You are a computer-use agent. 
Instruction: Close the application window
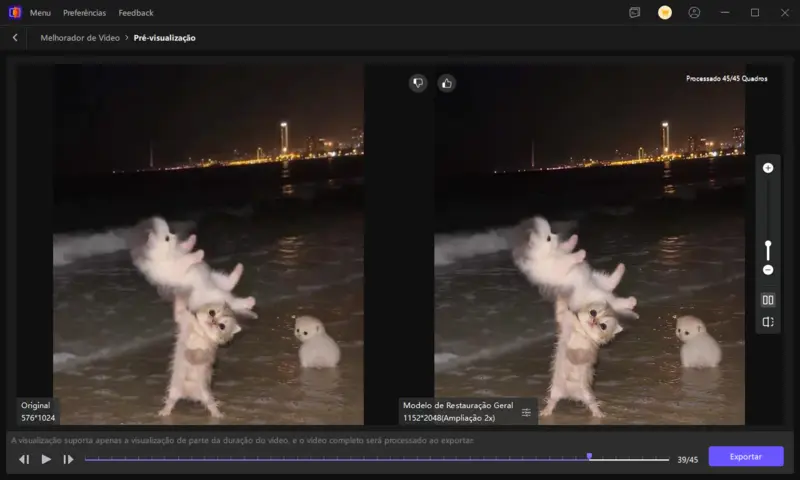coord(785,13)
